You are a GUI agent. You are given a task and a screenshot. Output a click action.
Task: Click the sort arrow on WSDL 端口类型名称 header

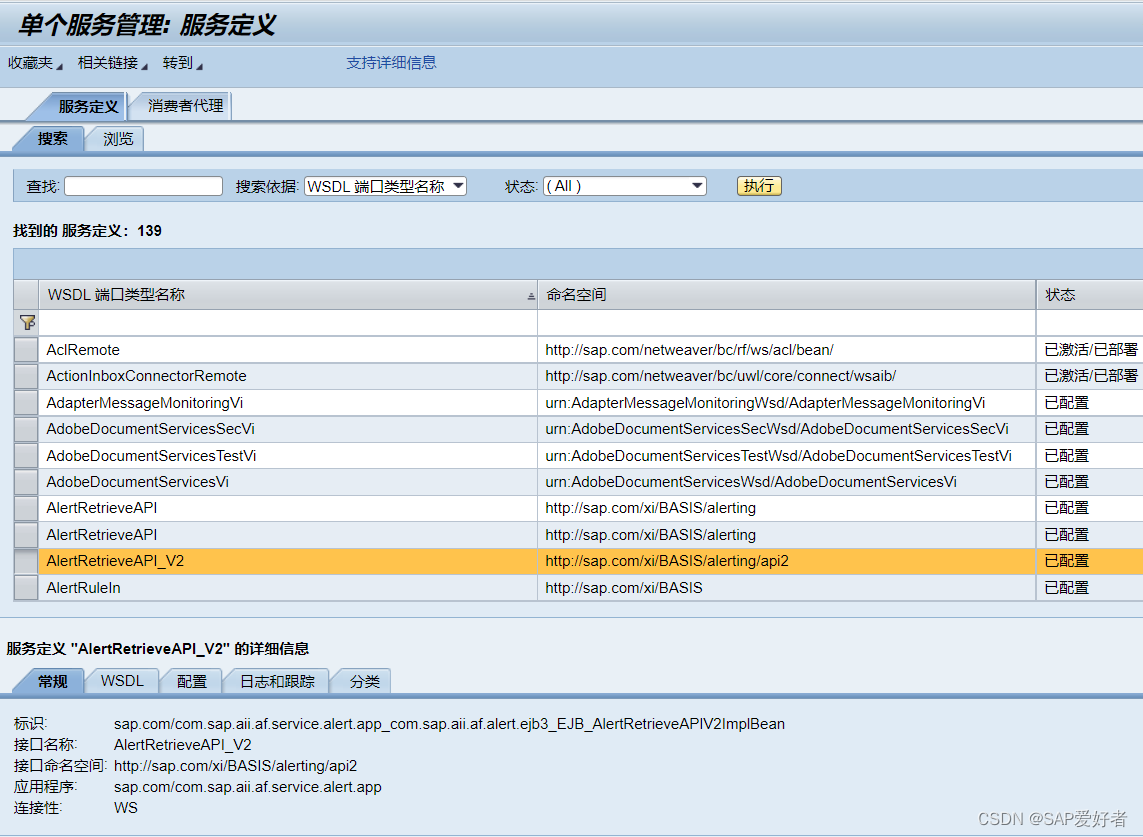pos(530,294)
